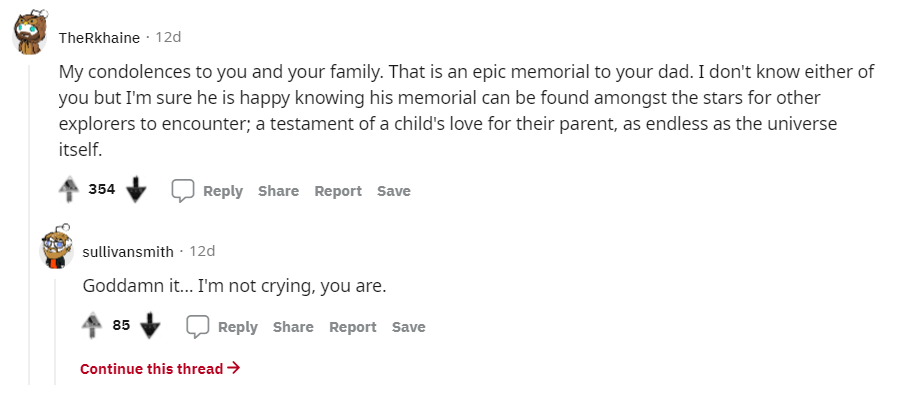The image size is (919, 397).
Task: Report TheRkhaine's comment
Action: click(x=338, y=191)
